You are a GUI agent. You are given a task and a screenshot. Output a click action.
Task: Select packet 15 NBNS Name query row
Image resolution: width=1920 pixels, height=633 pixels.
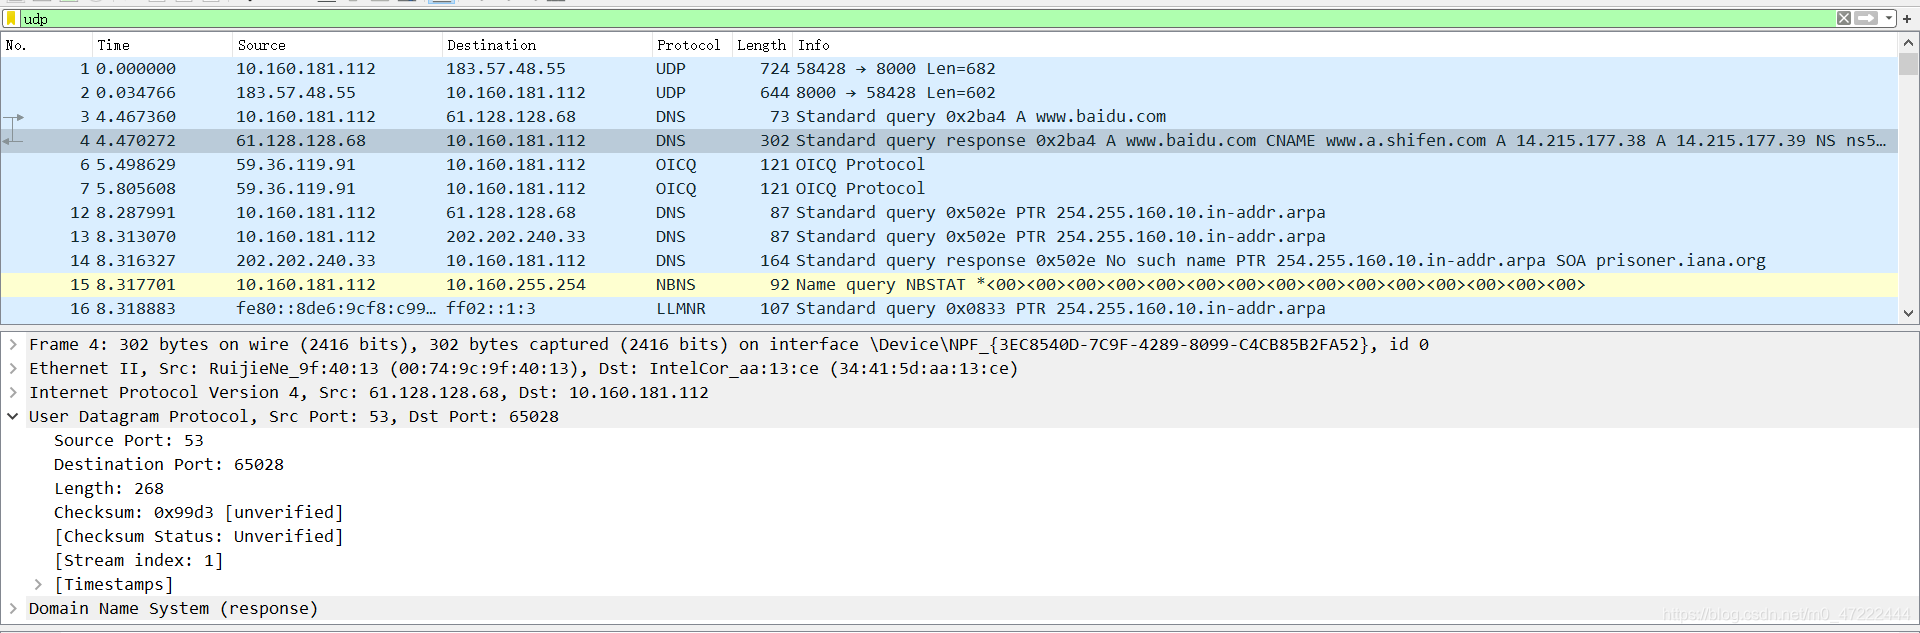949,285
